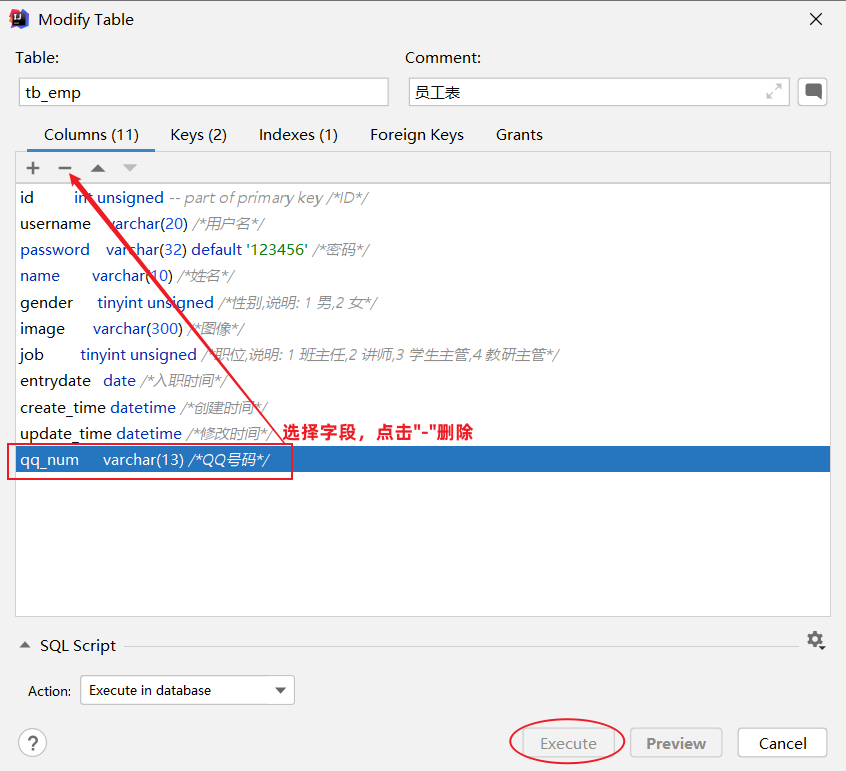Expand the Comment field editor icon
Image resolution: width=846 pixels, height=771 pixels.
[773, 92]
